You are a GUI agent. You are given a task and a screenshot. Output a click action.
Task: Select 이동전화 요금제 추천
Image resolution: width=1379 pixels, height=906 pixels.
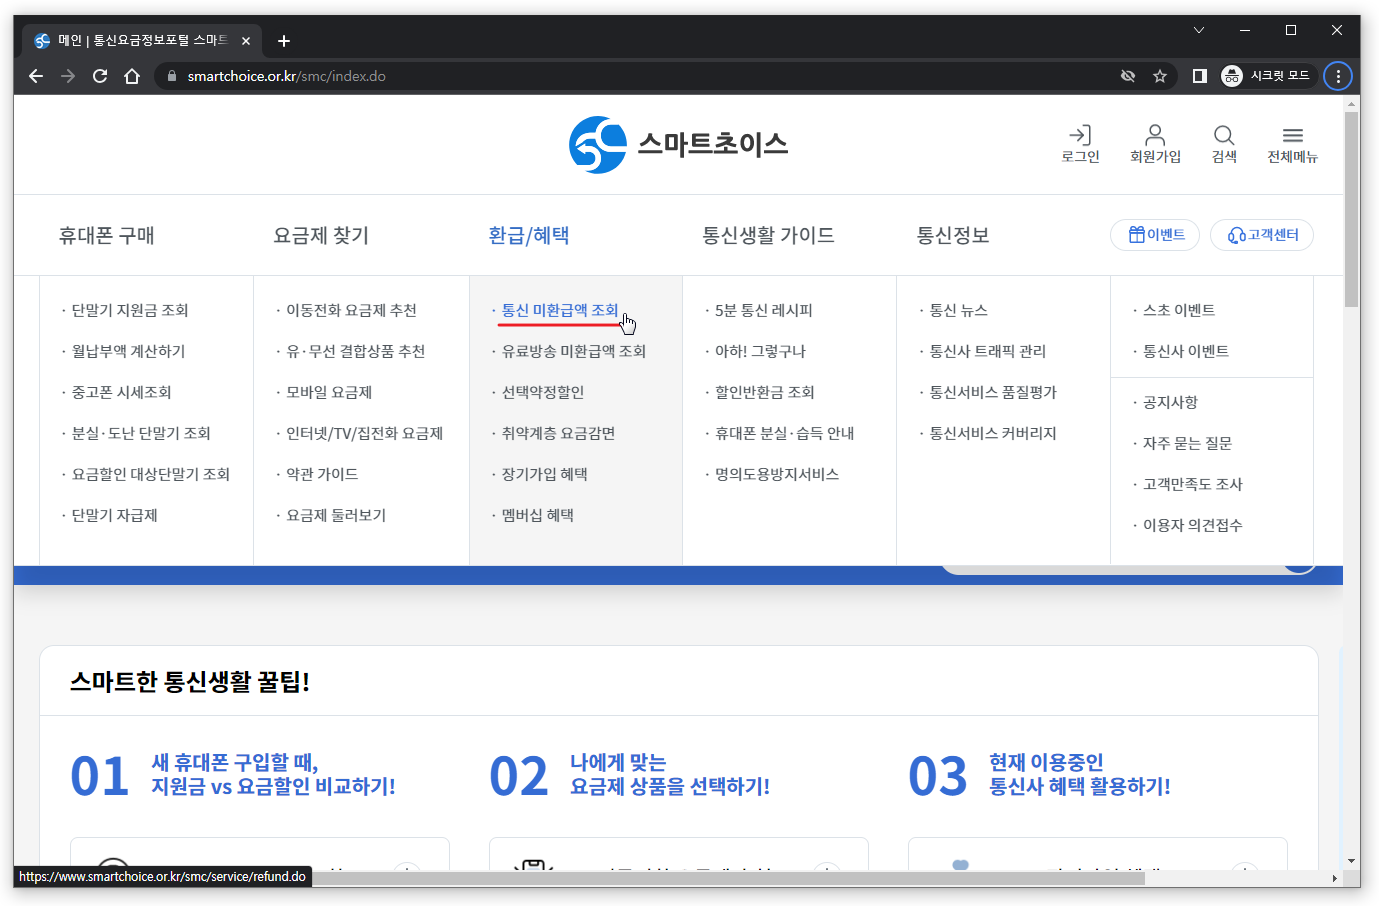point(351,310)
